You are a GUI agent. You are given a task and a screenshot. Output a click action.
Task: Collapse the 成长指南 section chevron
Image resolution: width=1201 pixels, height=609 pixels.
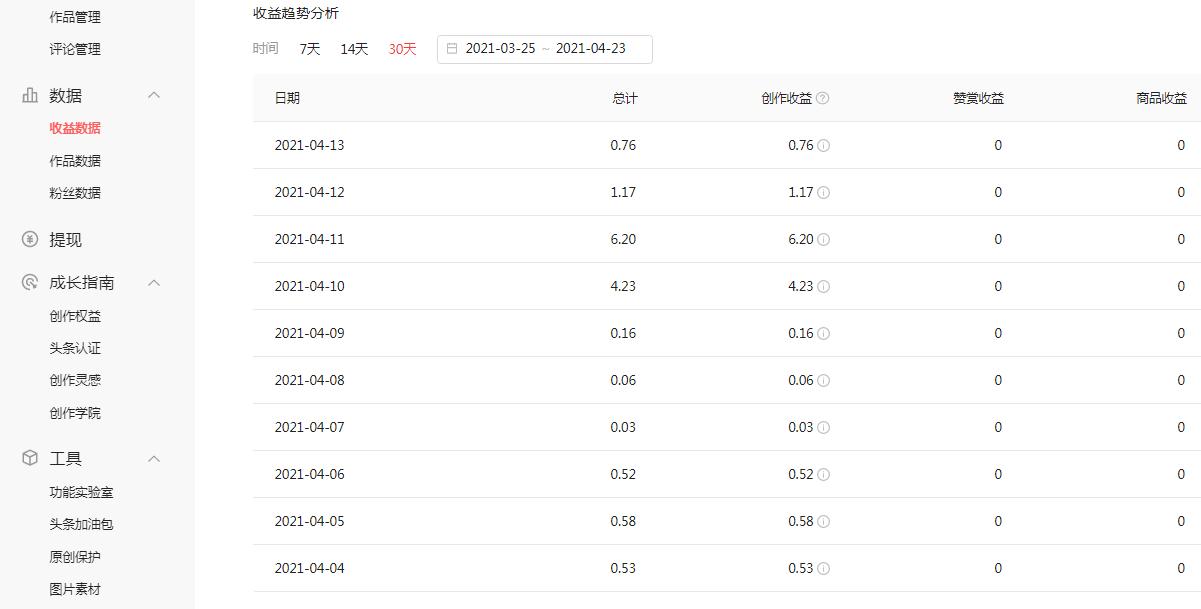tap(154, 283)
